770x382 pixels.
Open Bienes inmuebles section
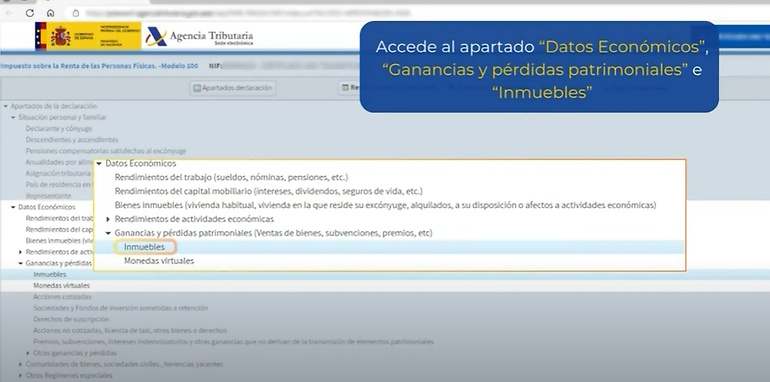[x=385, y=205]
